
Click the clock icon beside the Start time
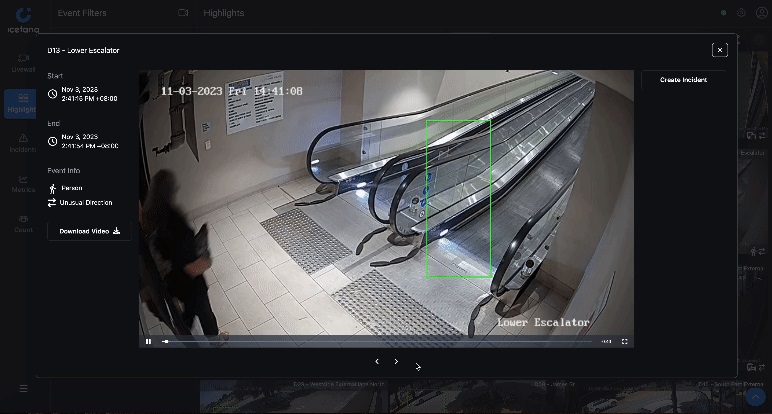tap(52, 94)
